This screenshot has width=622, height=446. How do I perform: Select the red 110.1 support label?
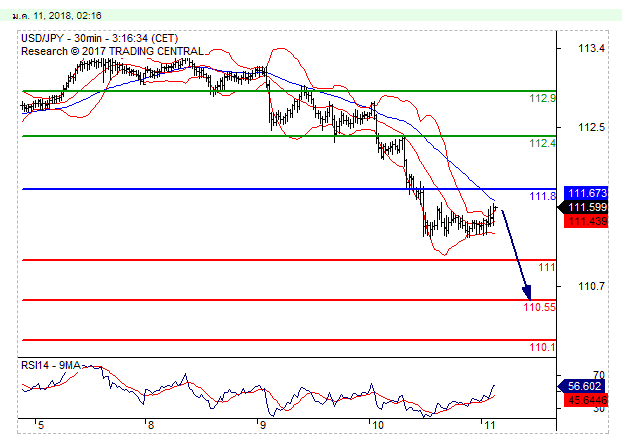click(x=542, y=348)
